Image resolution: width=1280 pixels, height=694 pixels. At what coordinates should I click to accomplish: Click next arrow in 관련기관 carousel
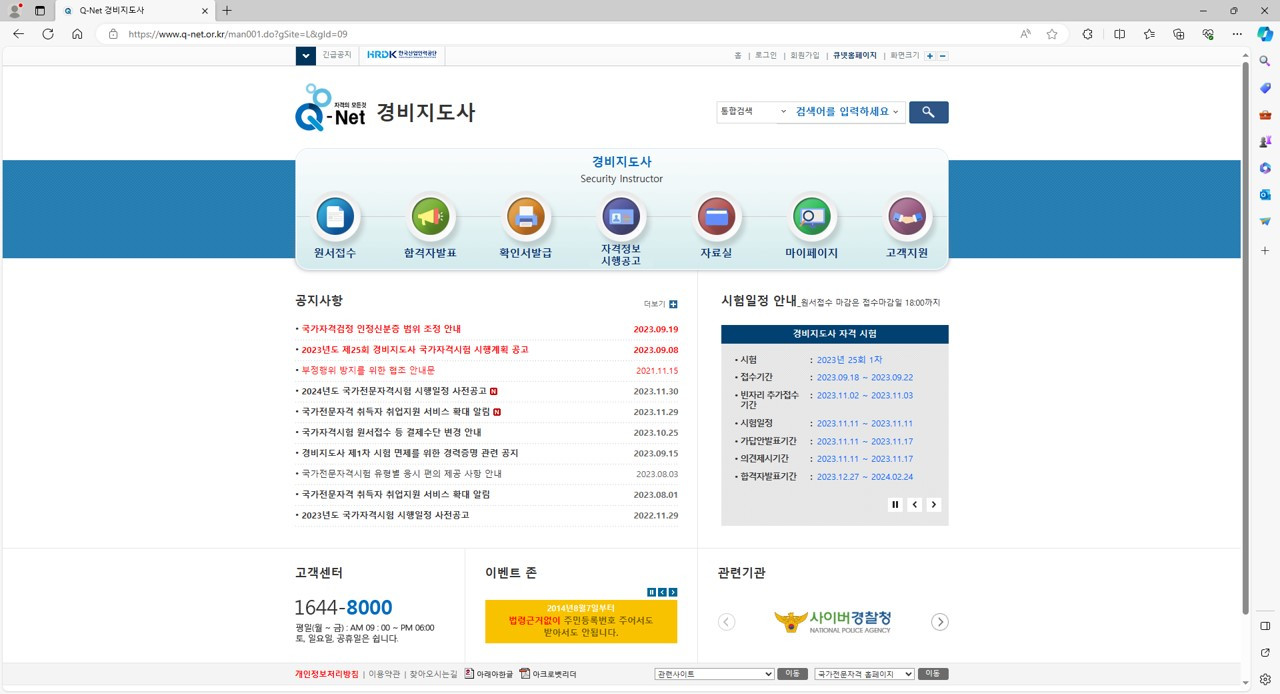tap(939, 621)
